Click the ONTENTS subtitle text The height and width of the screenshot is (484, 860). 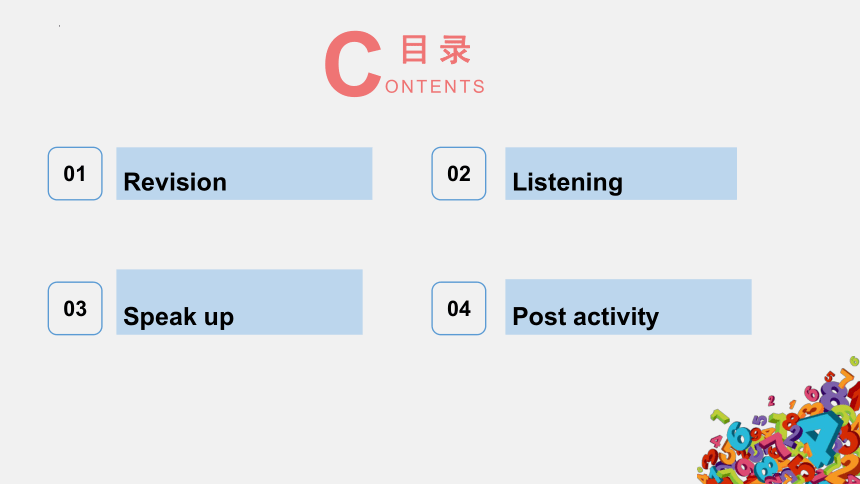(x=435, y=87)
